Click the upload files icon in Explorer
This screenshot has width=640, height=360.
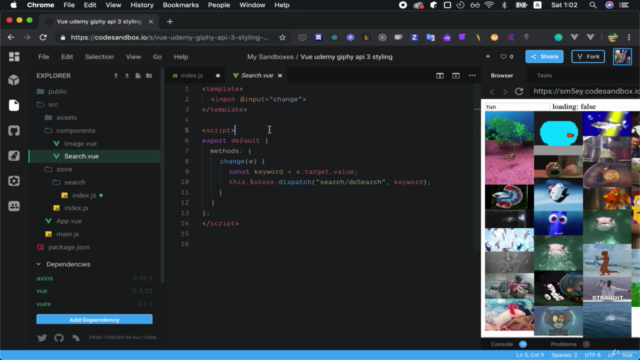(127, 76)
